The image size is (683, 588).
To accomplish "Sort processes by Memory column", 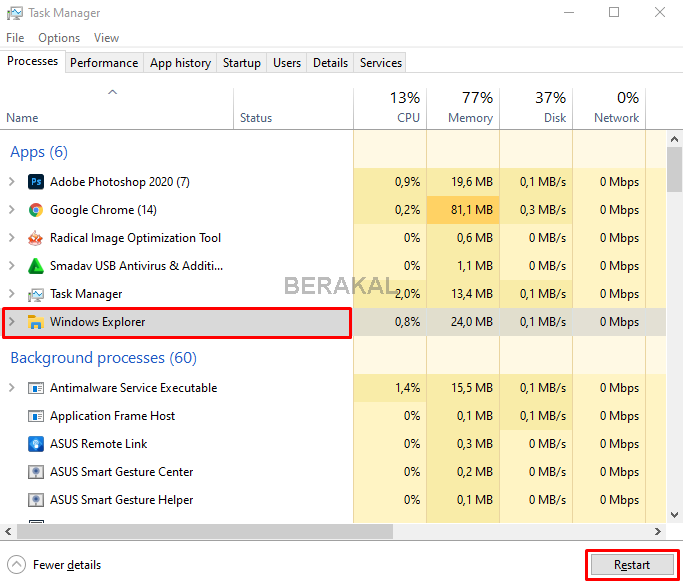I will coord(463,108).
